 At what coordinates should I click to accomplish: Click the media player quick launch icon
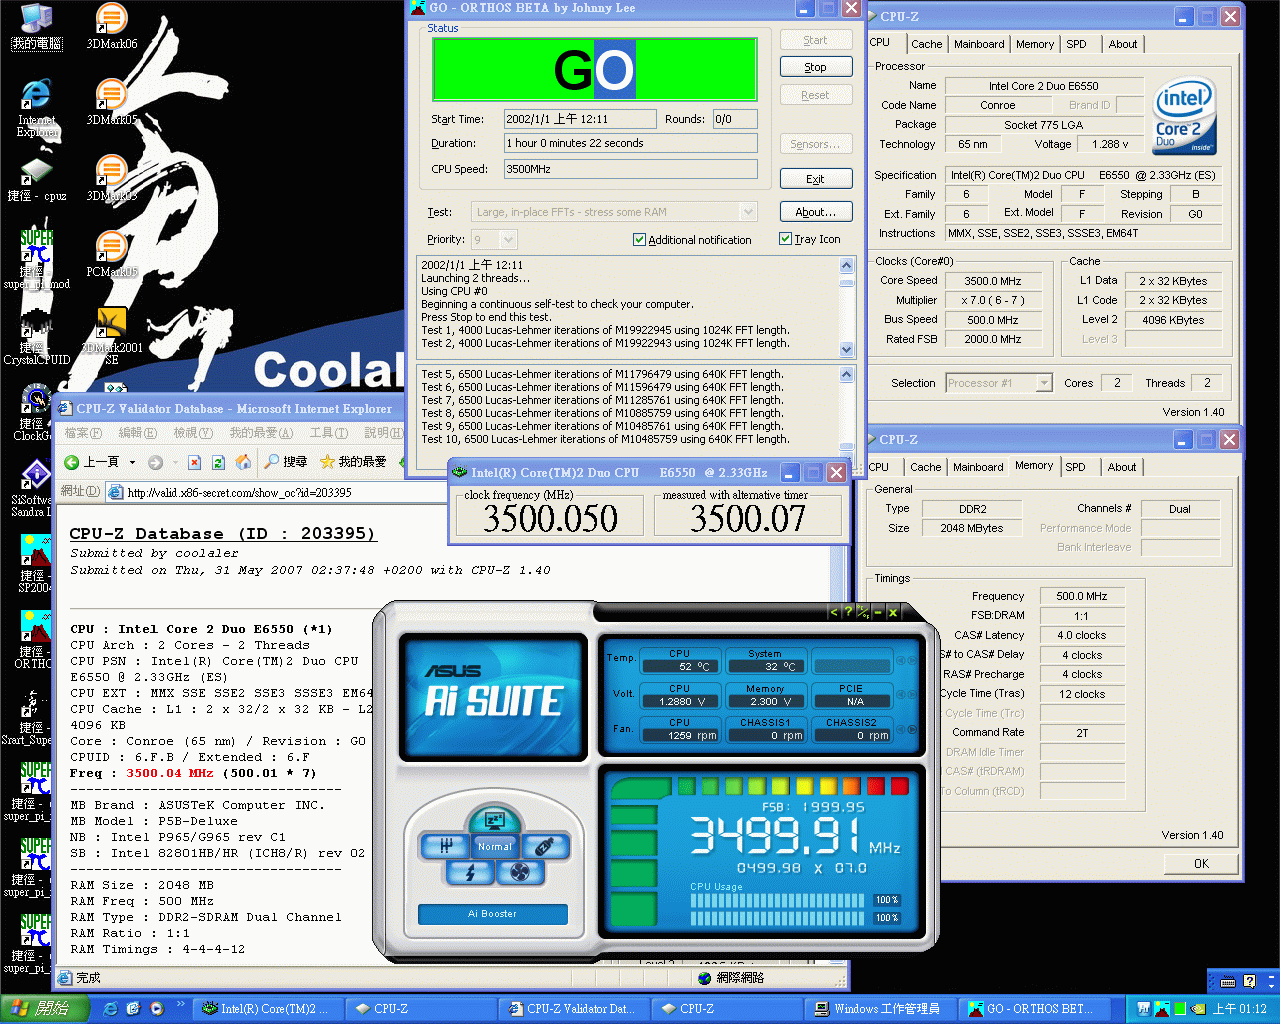coord(157,1009)
